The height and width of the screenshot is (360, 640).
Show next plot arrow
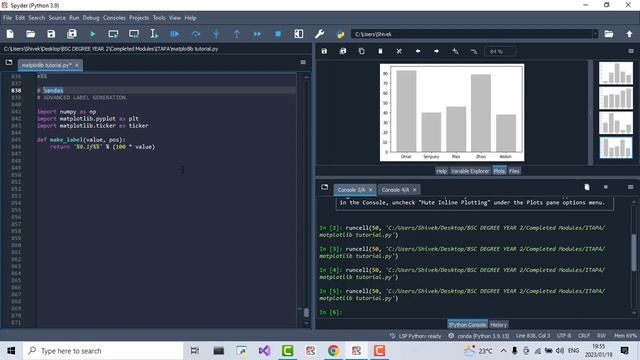(x=436, y=51)
